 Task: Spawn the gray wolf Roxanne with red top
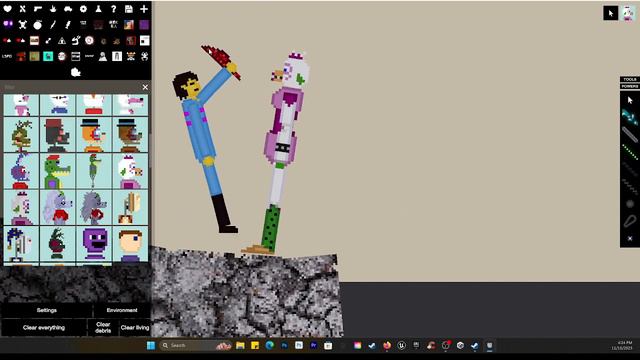pyautogui.click(x=94, y=208)
